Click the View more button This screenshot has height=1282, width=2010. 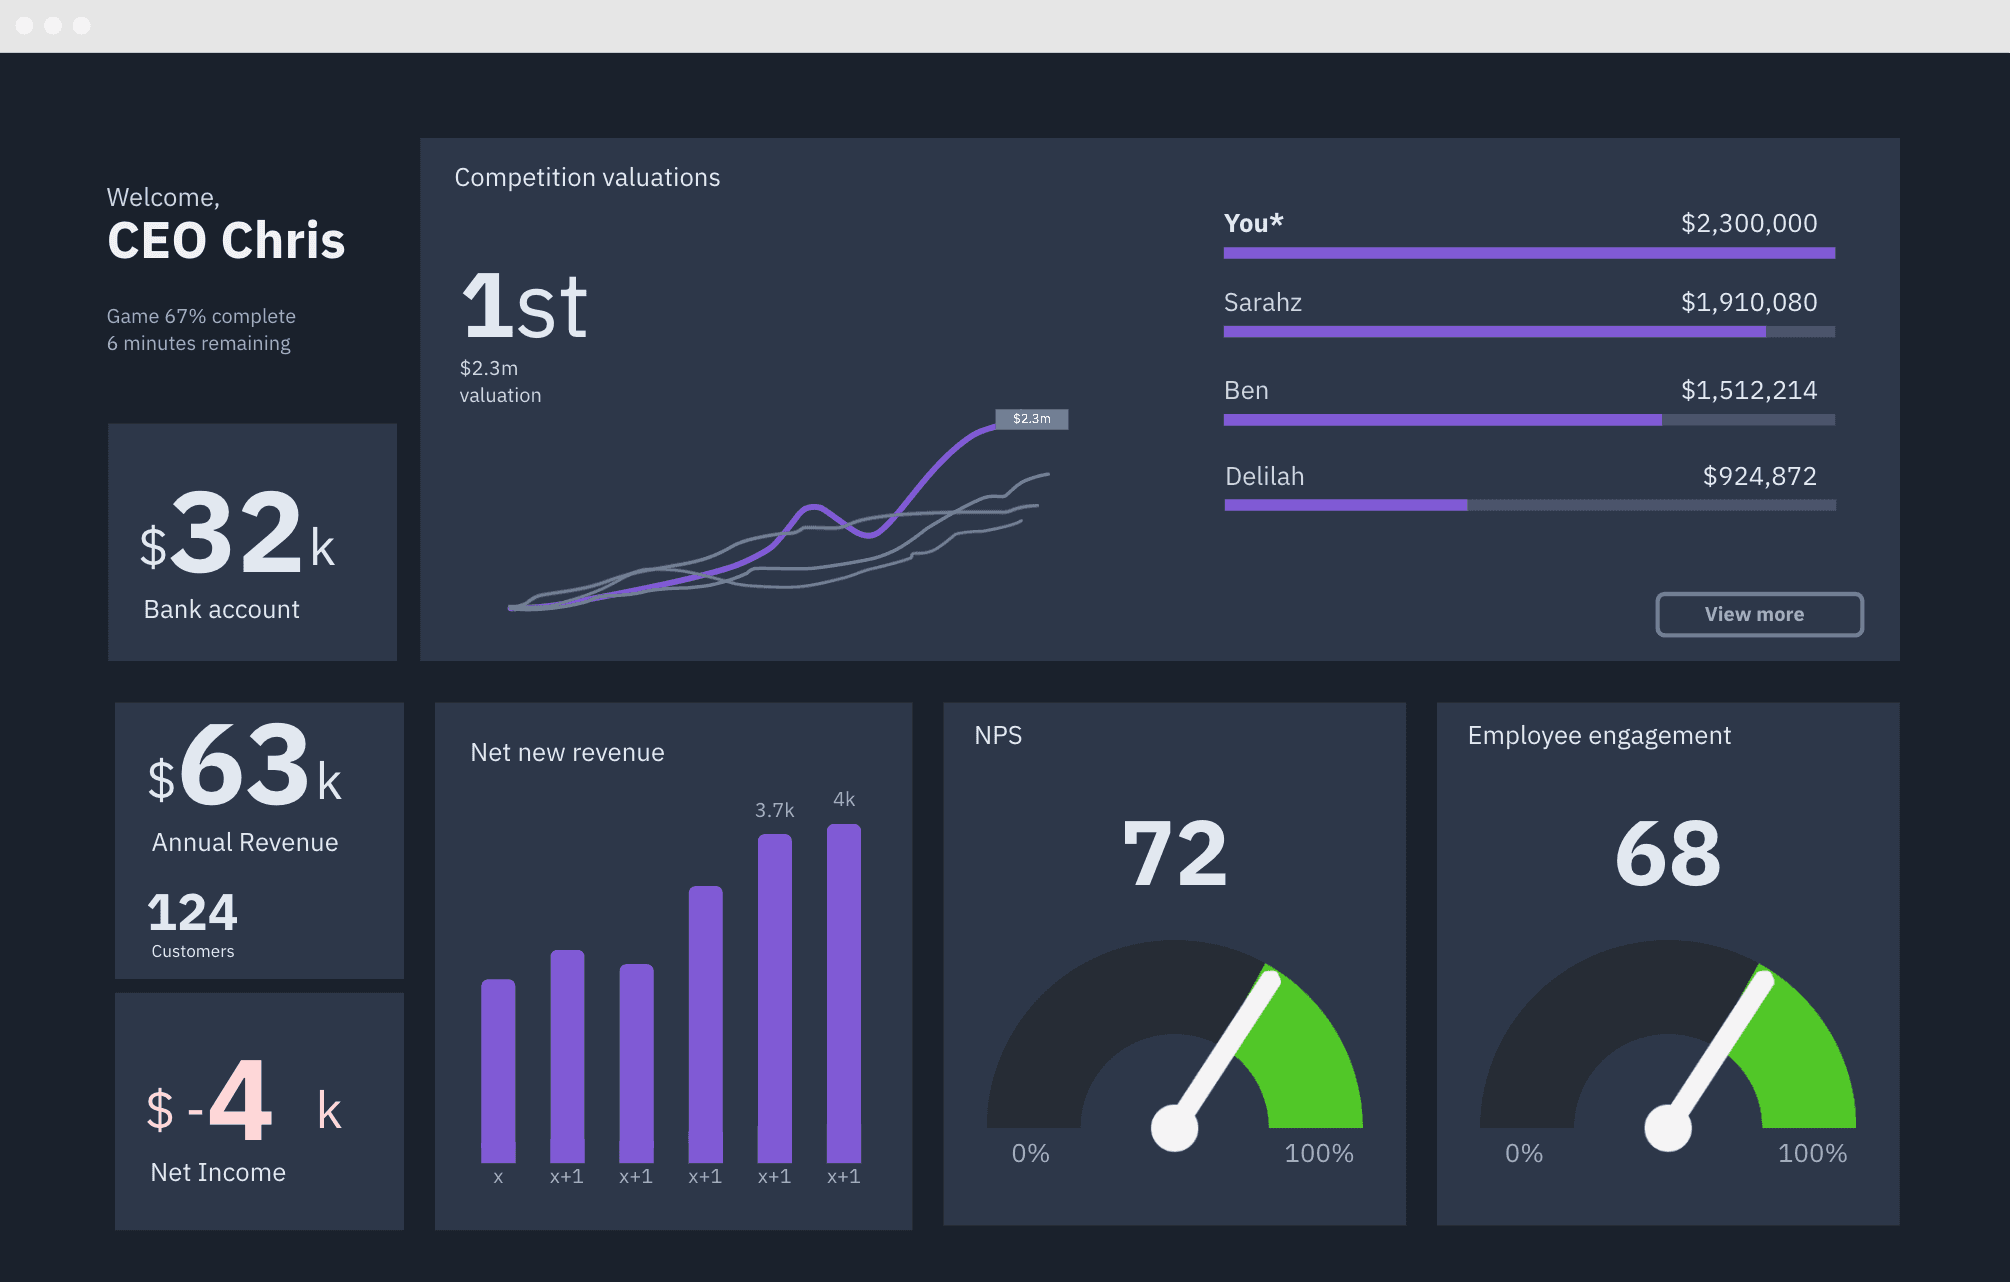click(x=1758, y=614)
